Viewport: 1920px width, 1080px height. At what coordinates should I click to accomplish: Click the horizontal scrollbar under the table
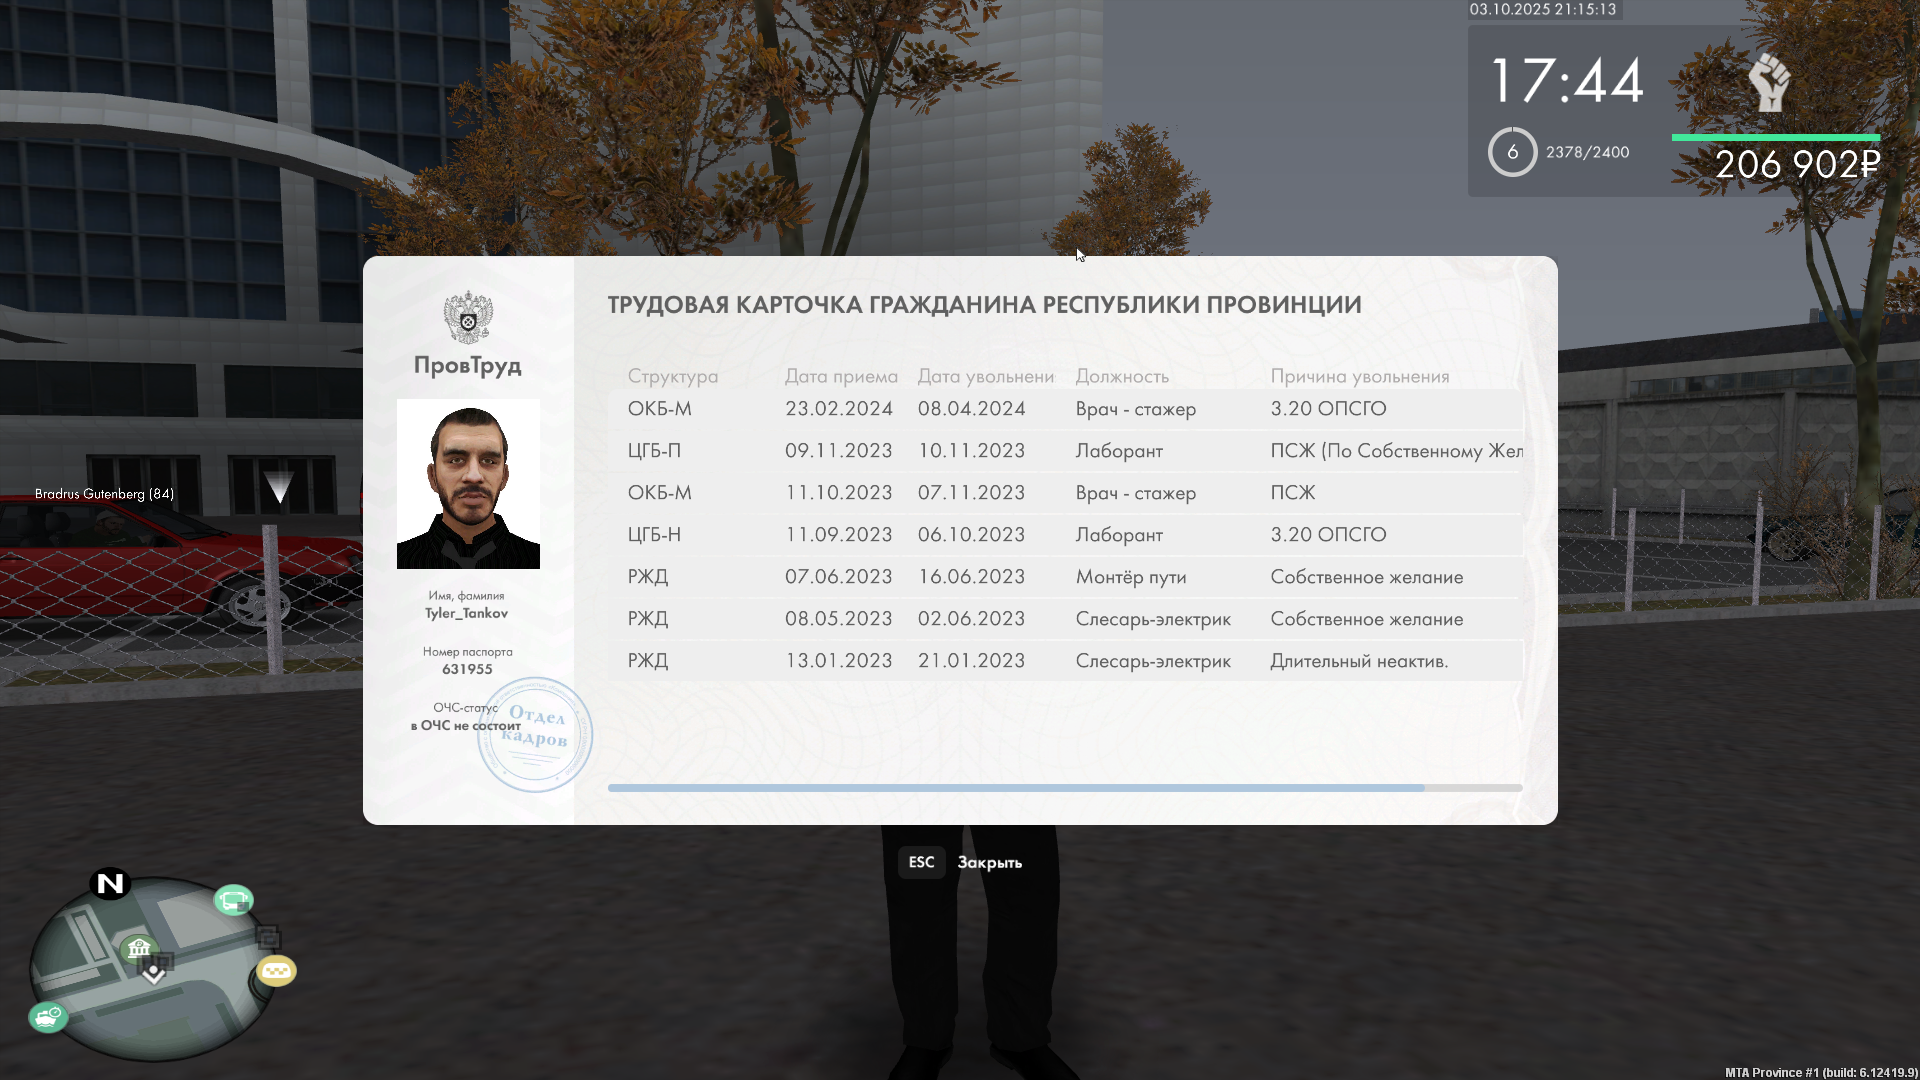(1015, 788)
